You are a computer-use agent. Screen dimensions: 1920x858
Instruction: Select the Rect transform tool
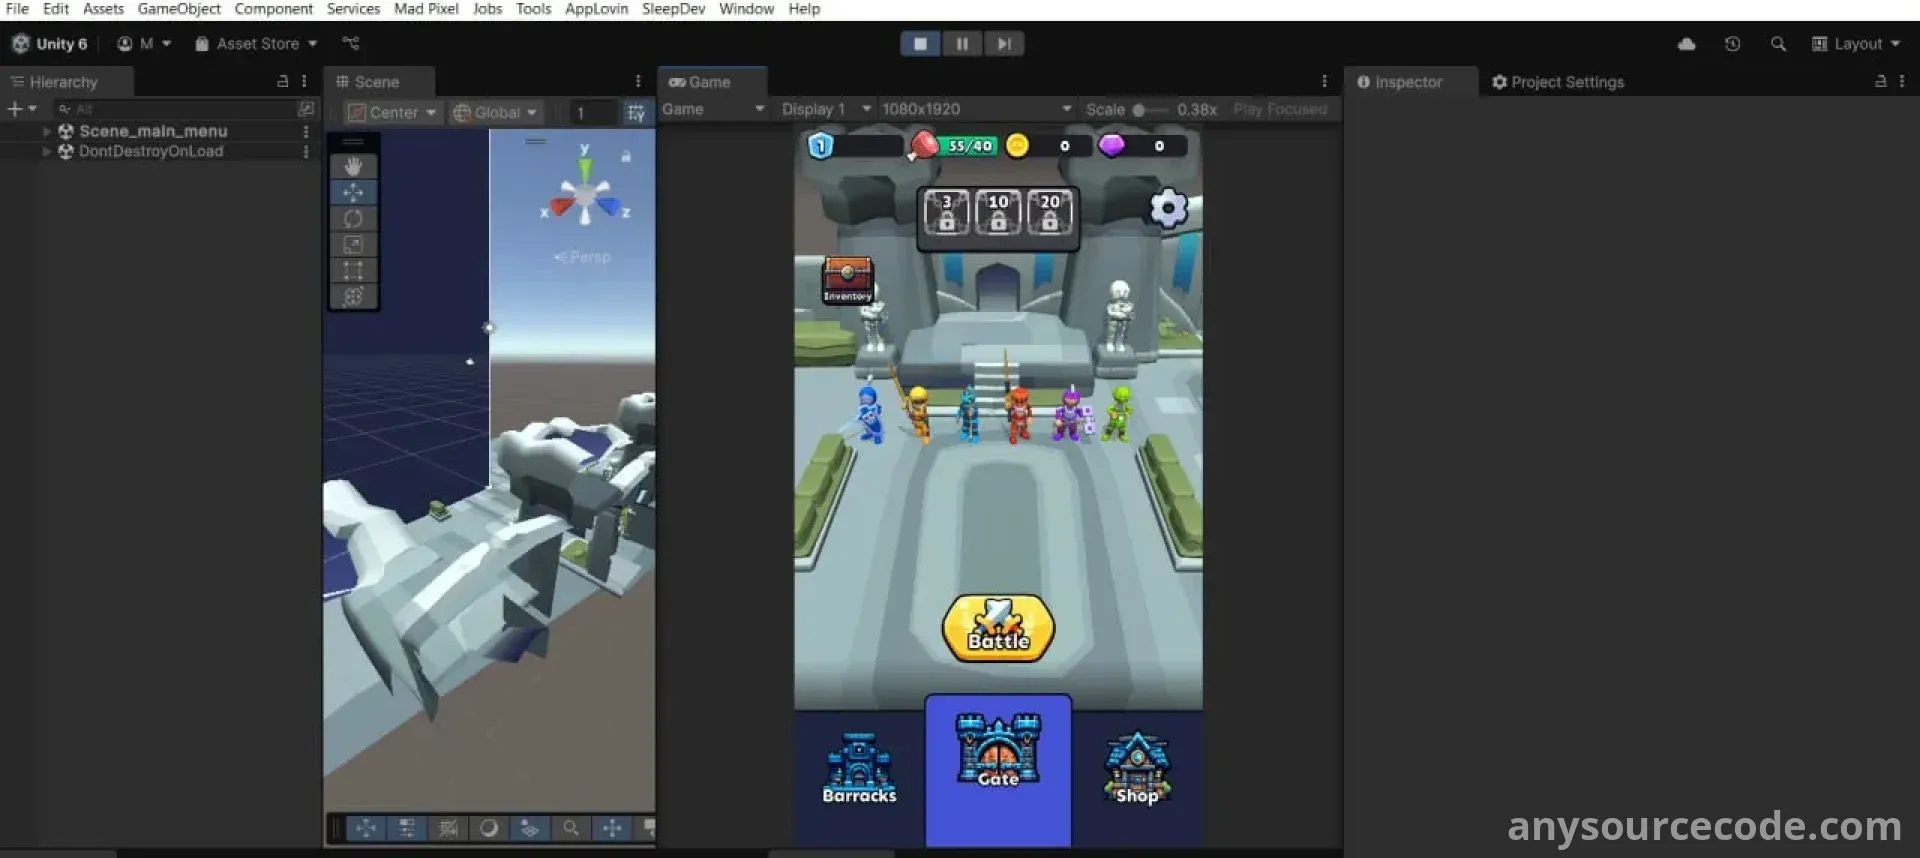tap(353, 270)
